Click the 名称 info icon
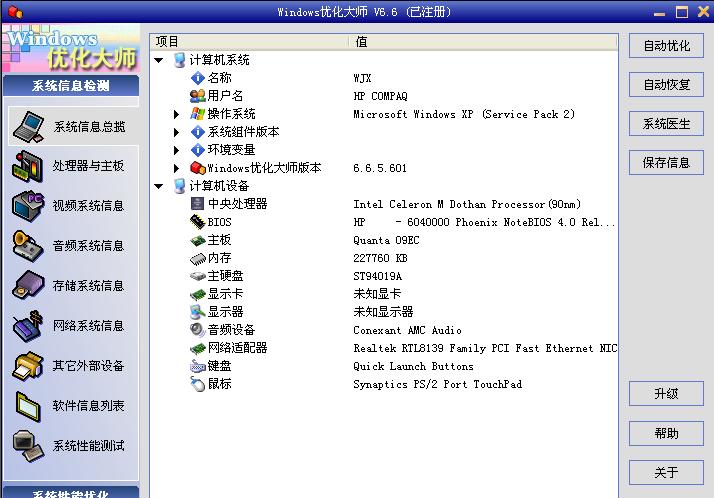This screenshot has width=714, height=498. tap(198, 78)
